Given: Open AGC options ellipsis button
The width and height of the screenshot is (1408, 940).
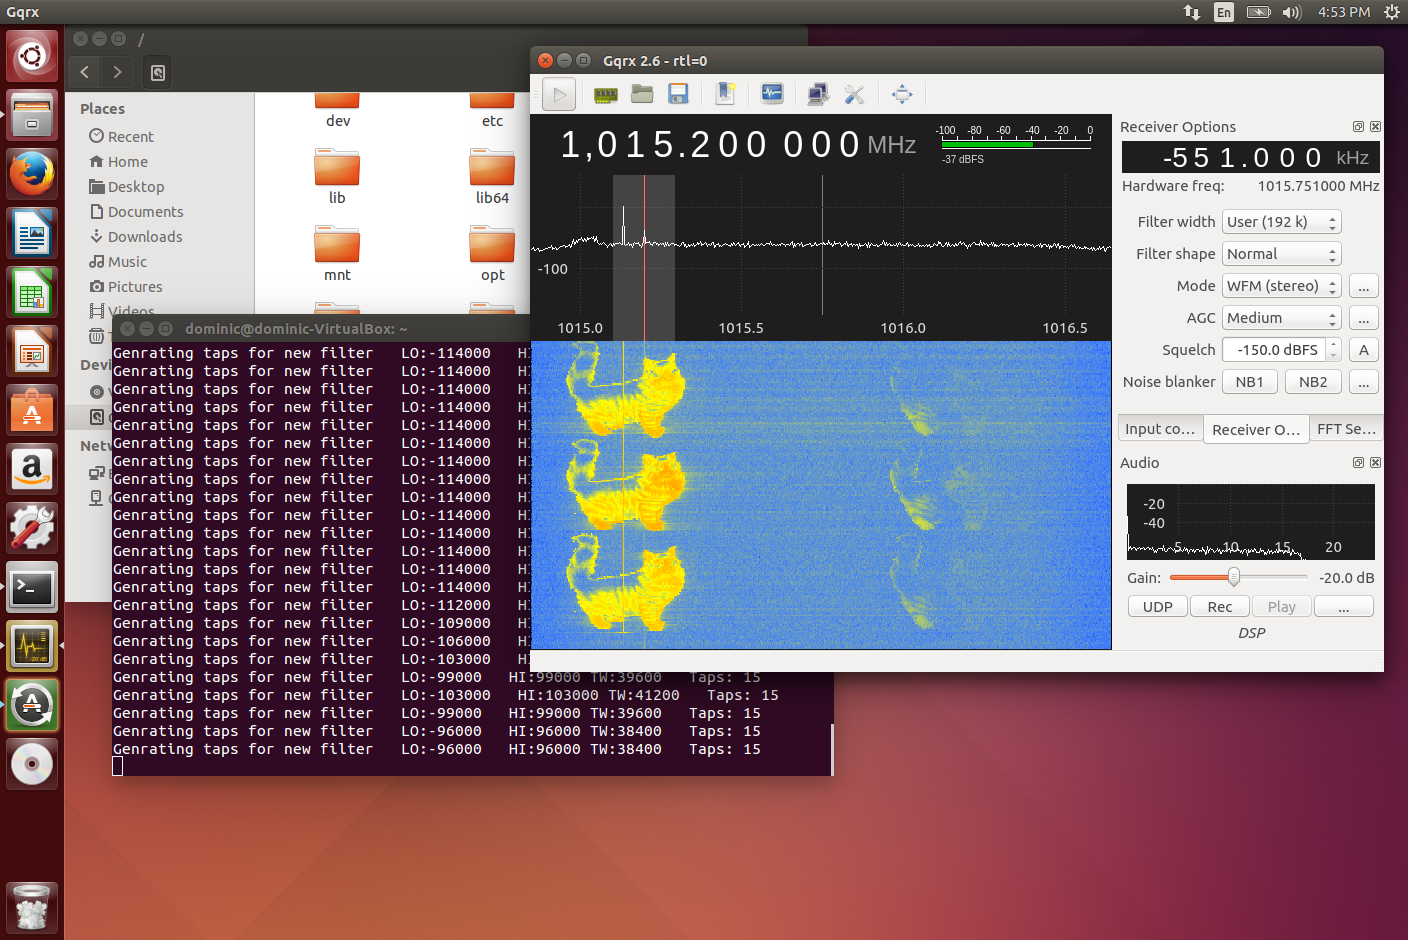Looking at the screenshot, I should tap(1364, 318).
